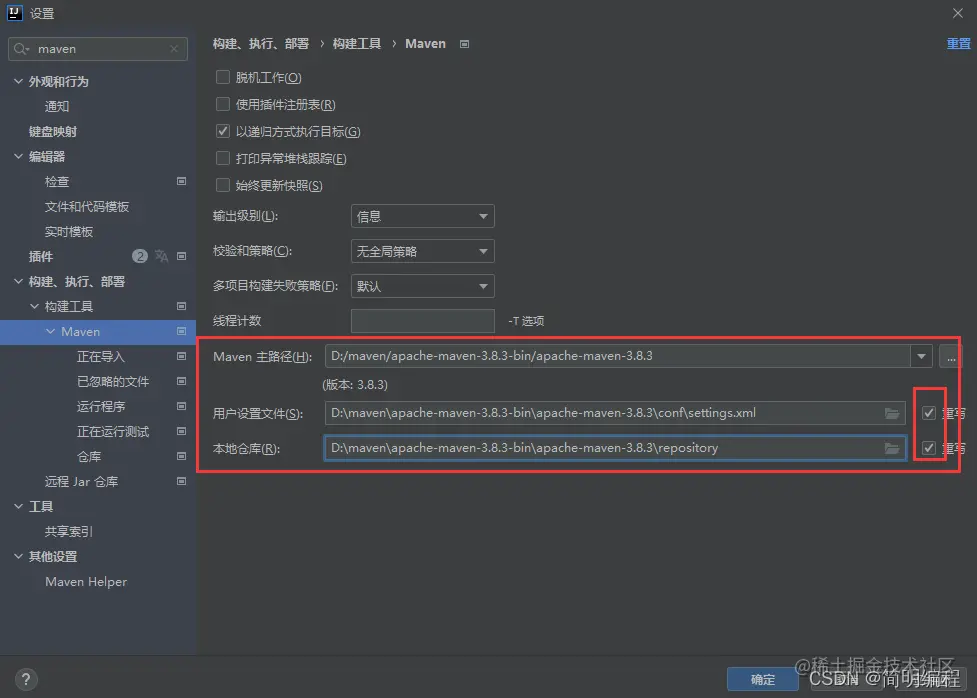Enable the 脱机工作 checkbox

click(222, 77)
